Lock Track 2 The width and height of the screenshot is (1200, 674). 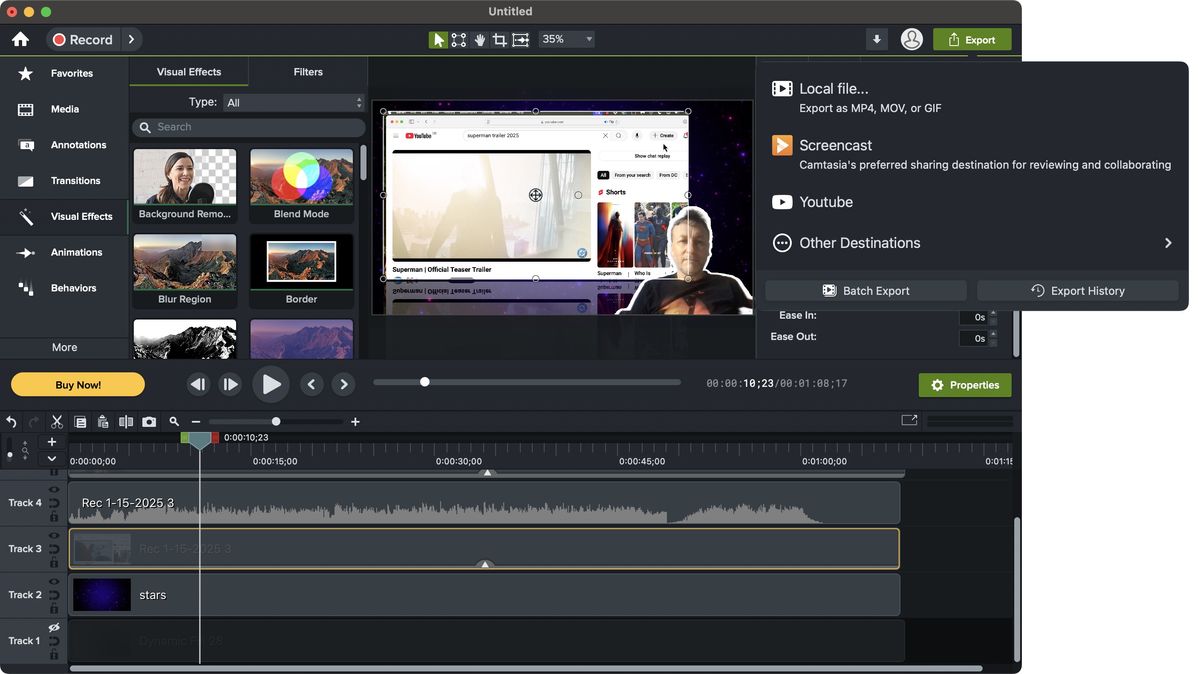[54, 609]
